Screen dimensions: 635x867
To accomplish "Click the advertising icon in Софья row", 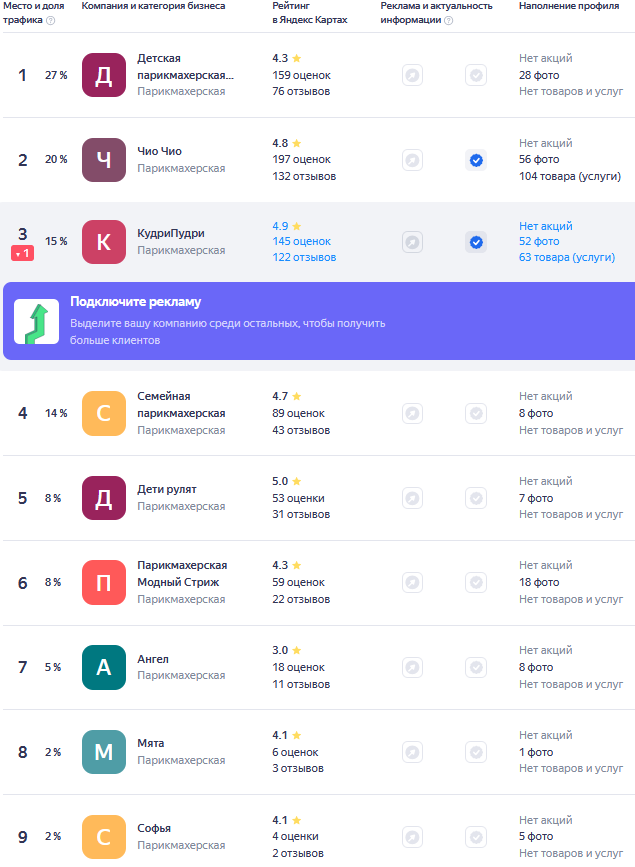I will pos(413,837).
